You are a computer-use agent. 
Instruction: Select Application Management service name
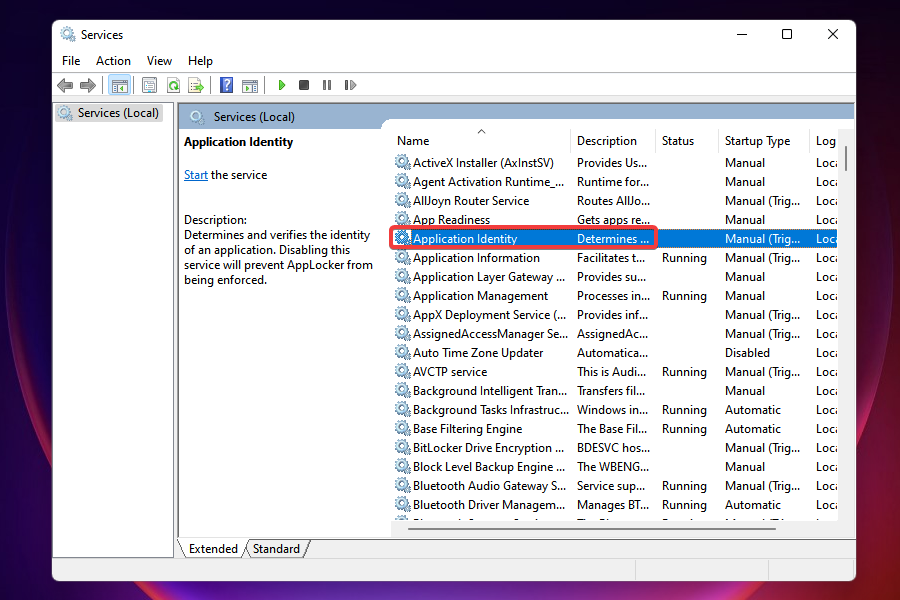[480, 296]
